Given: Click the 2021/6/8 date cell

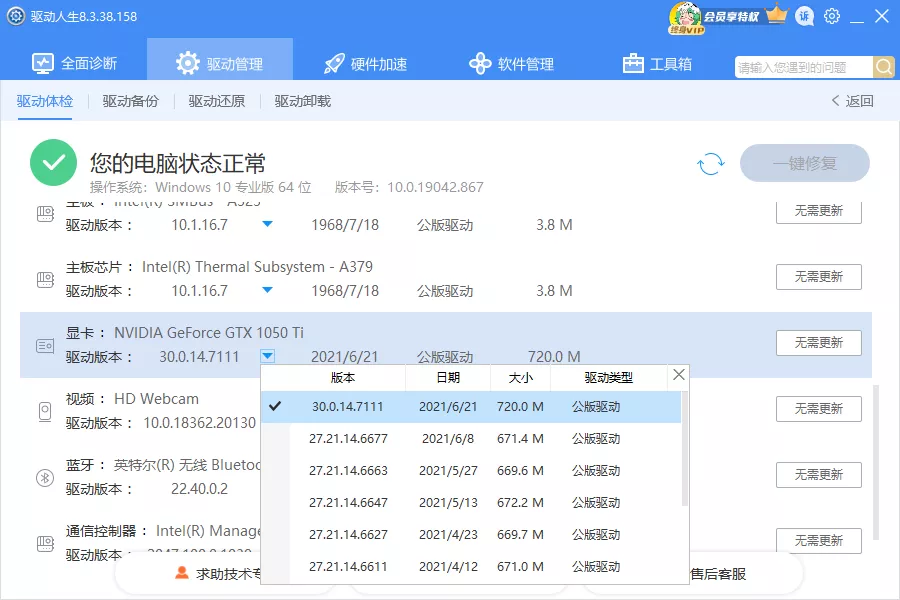Looking at the screenshot, I should [x=448, y=439].
